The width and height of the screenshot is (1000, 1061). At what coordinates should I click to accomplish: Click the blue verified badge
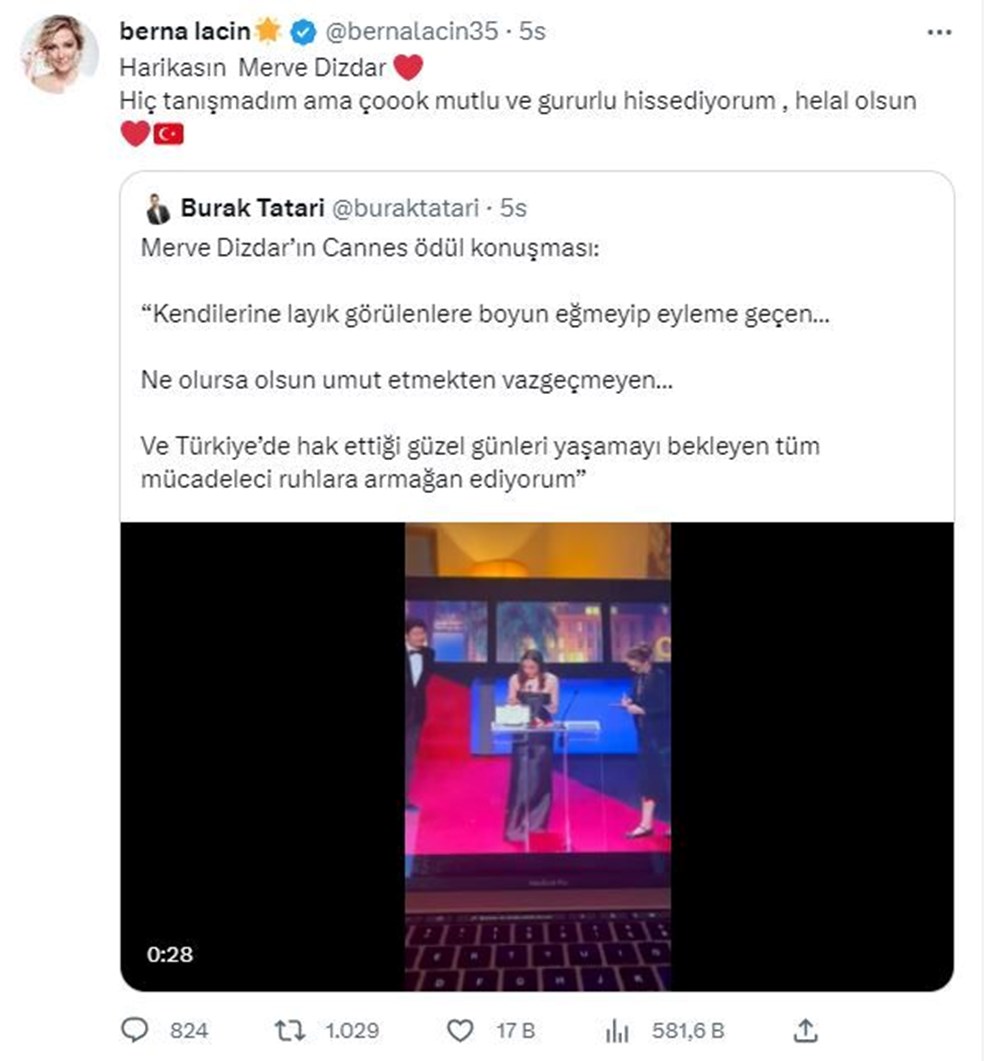coord(302,32)
